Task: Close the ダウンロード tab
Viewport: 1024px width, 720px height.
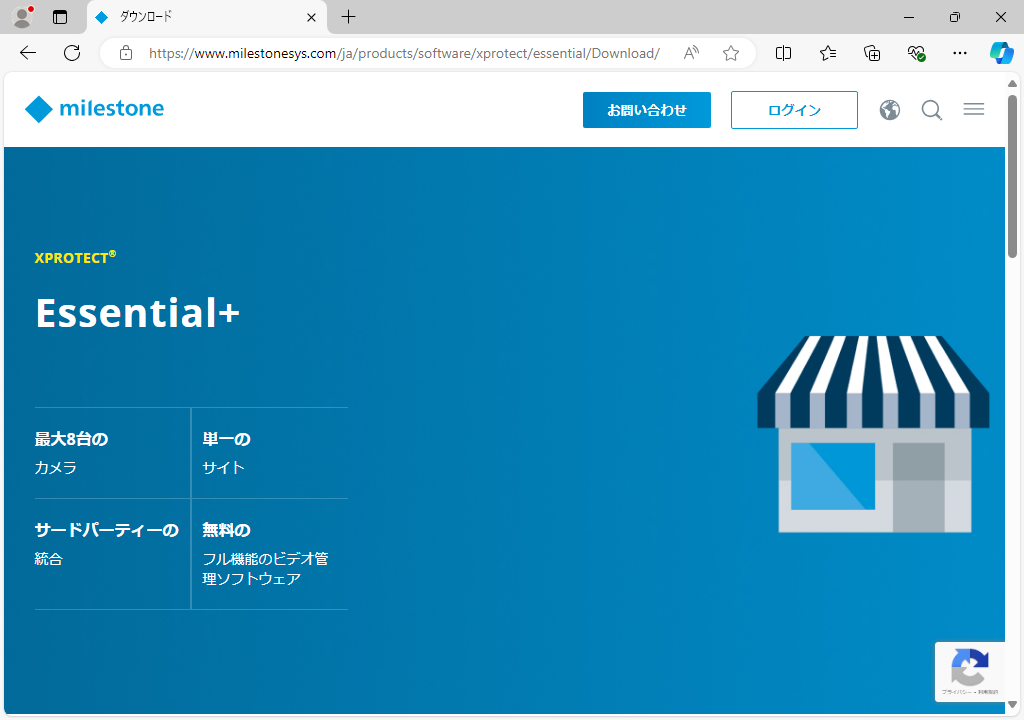Action: [x=312, y=18]
